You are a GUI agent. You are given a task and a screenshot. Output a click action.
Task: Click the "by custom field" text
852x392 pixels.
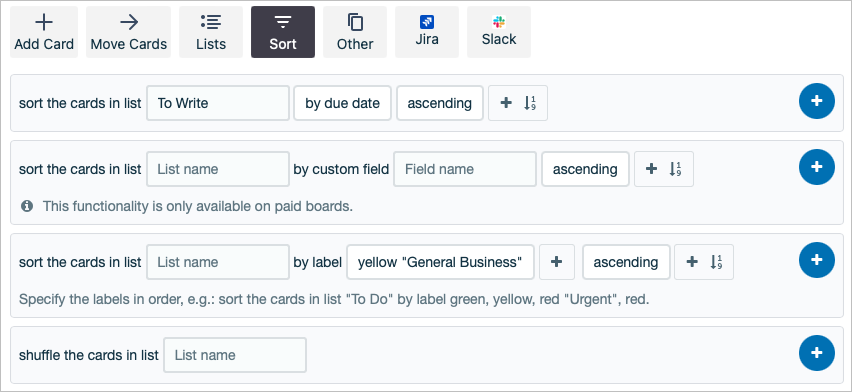341,169
